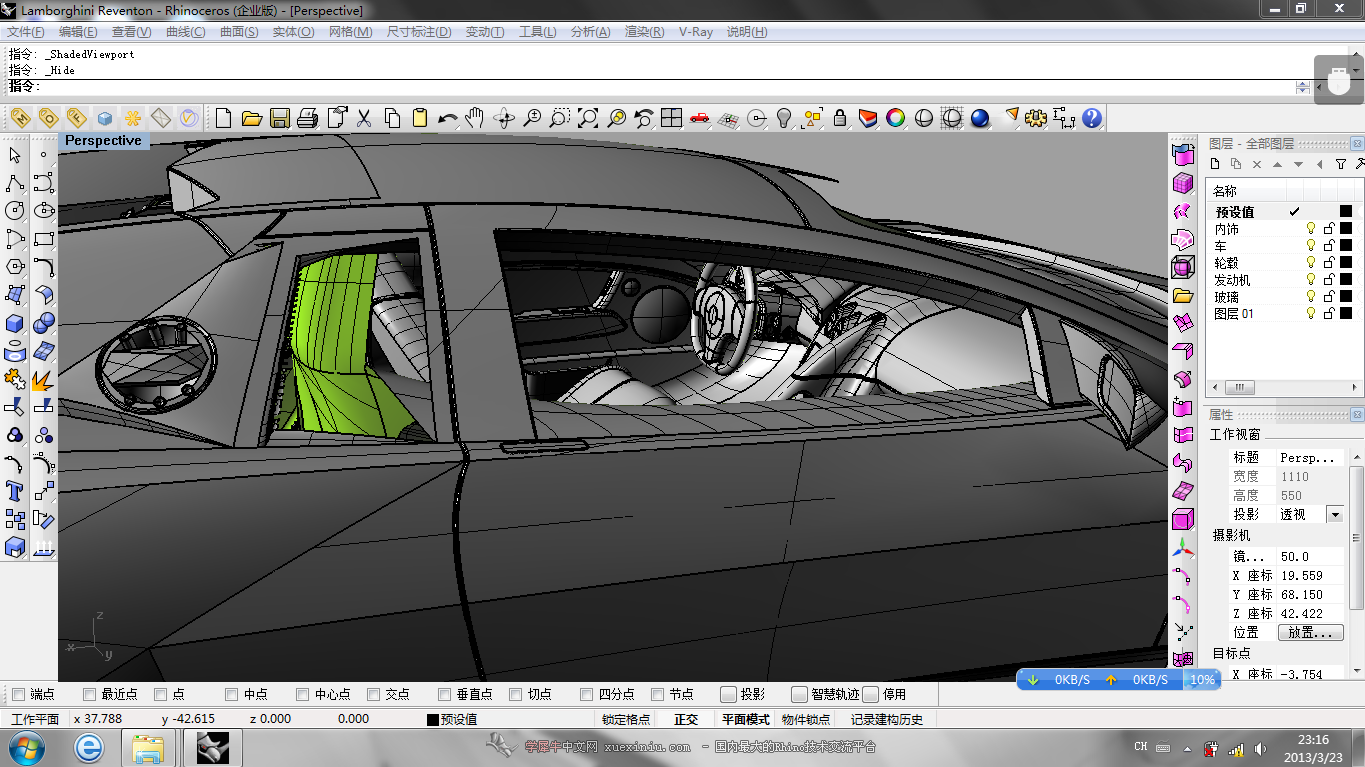Click the red car icon
Screen dimensions: 1365x767
tap(700, 118)
